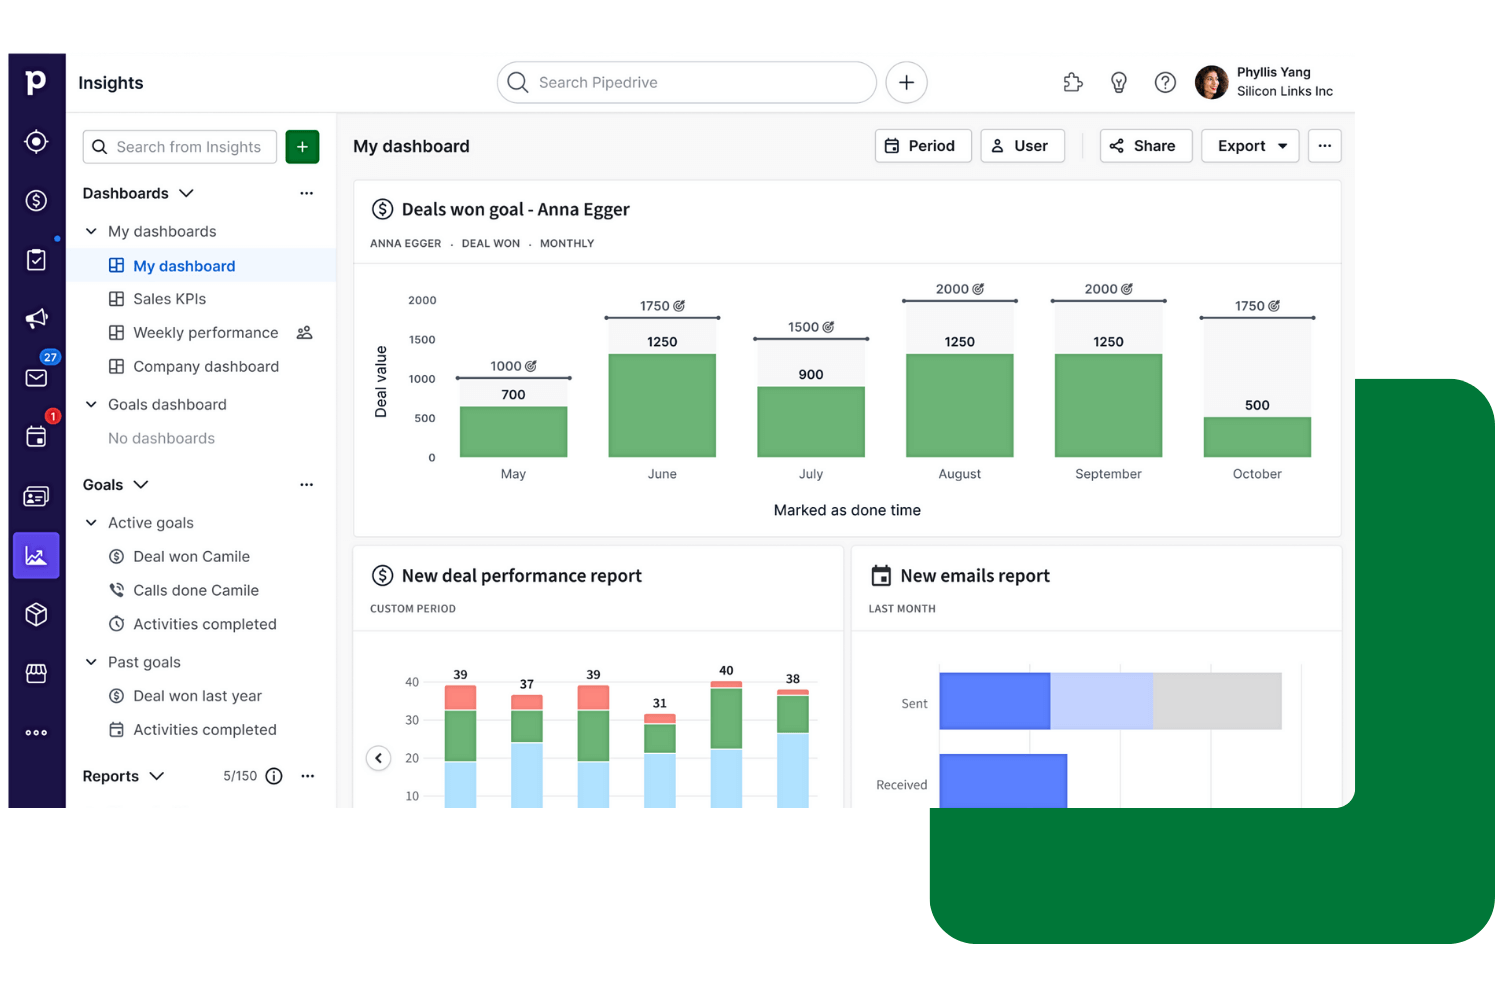
Task: Open New deal performance report title
Action: pyautogui.click(x=521, y=576)
